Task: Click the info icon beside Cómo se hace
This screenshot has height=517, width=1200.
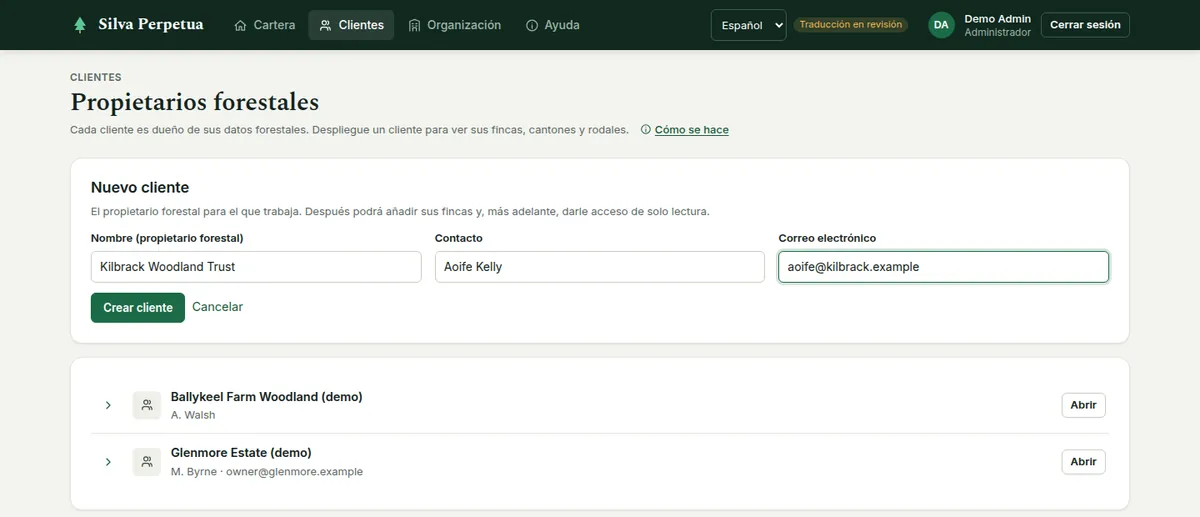Action: coord(645,130)
